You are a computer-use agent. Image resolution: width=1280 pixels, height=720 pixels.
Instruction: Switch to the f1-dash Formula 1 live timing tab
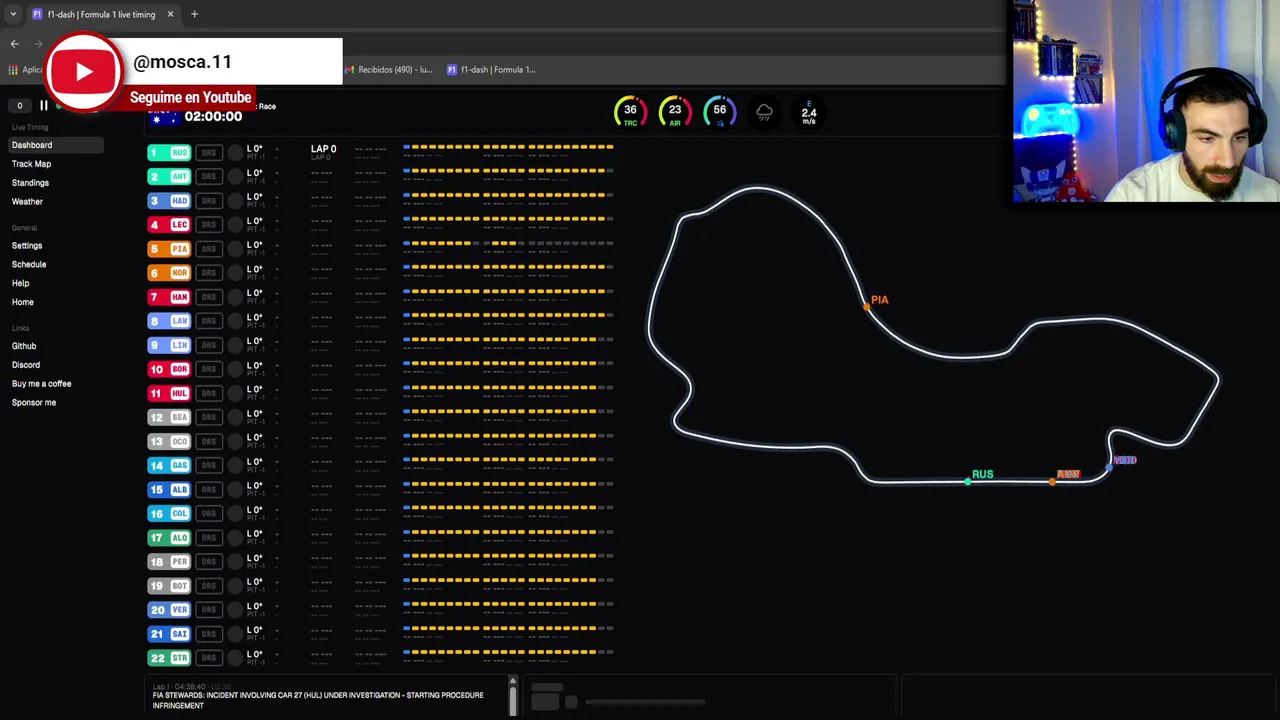click(x=102, y=14)
